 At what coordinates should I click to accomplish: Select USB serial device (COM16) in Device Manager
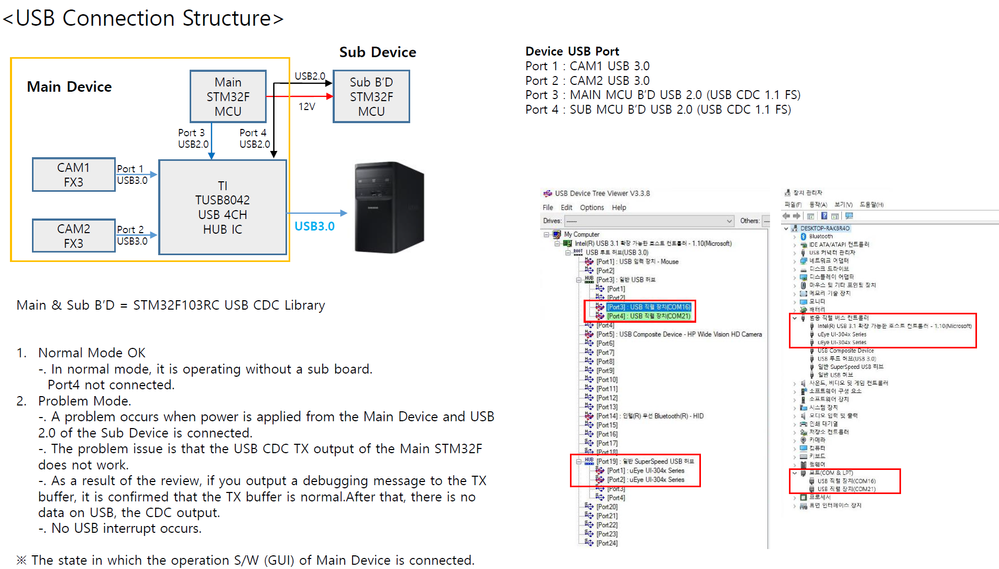point(847,481)
